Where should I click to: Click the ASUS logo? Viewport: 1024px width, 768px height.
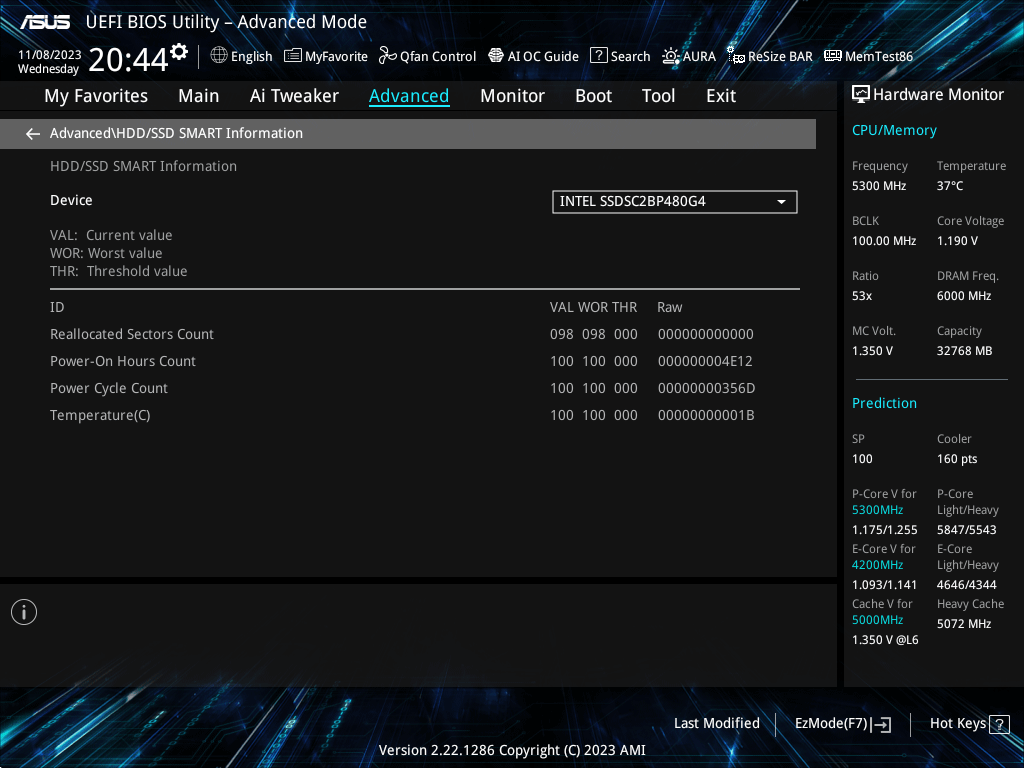[x=45, y=22]
